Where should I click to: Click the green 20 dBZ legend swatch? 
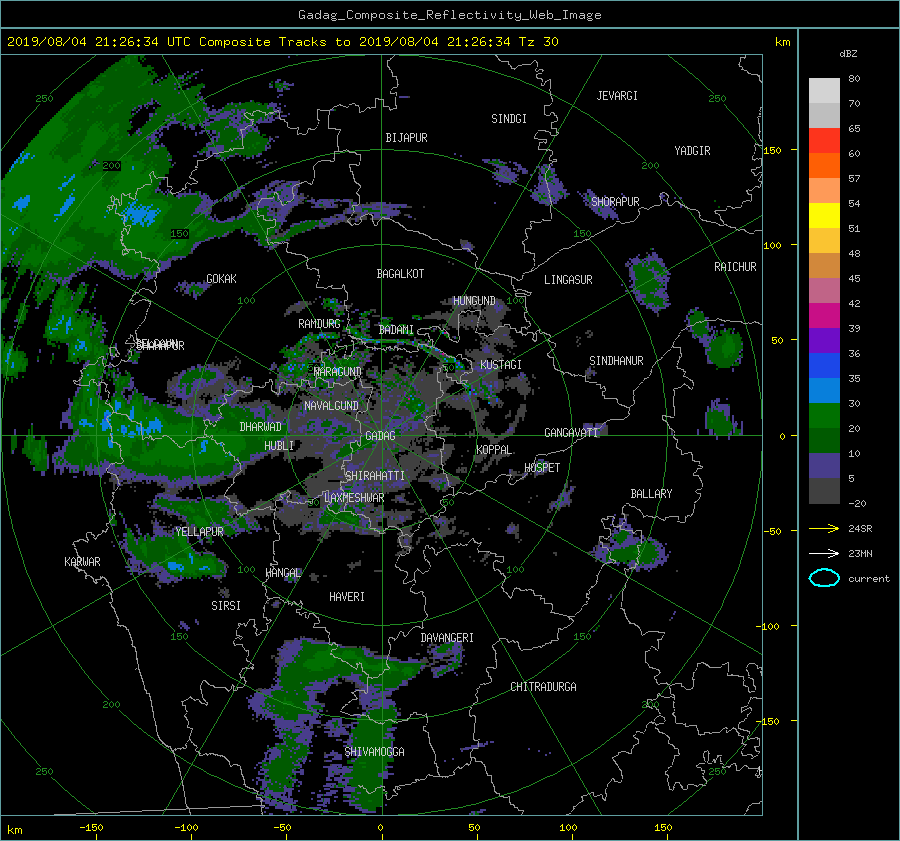click(824, 415)
